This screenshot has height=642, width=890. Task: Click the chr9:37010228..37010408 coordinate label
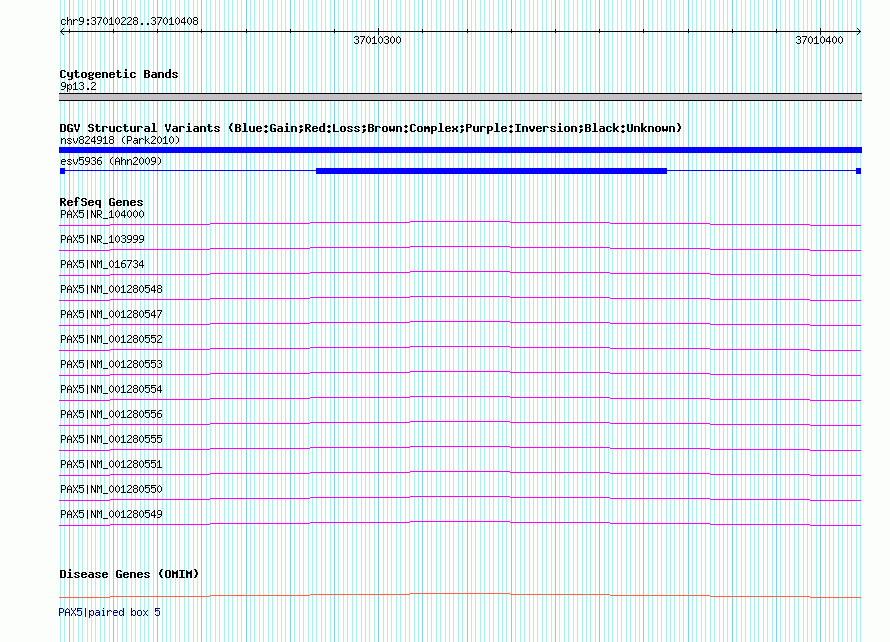[x=129, y=21]
